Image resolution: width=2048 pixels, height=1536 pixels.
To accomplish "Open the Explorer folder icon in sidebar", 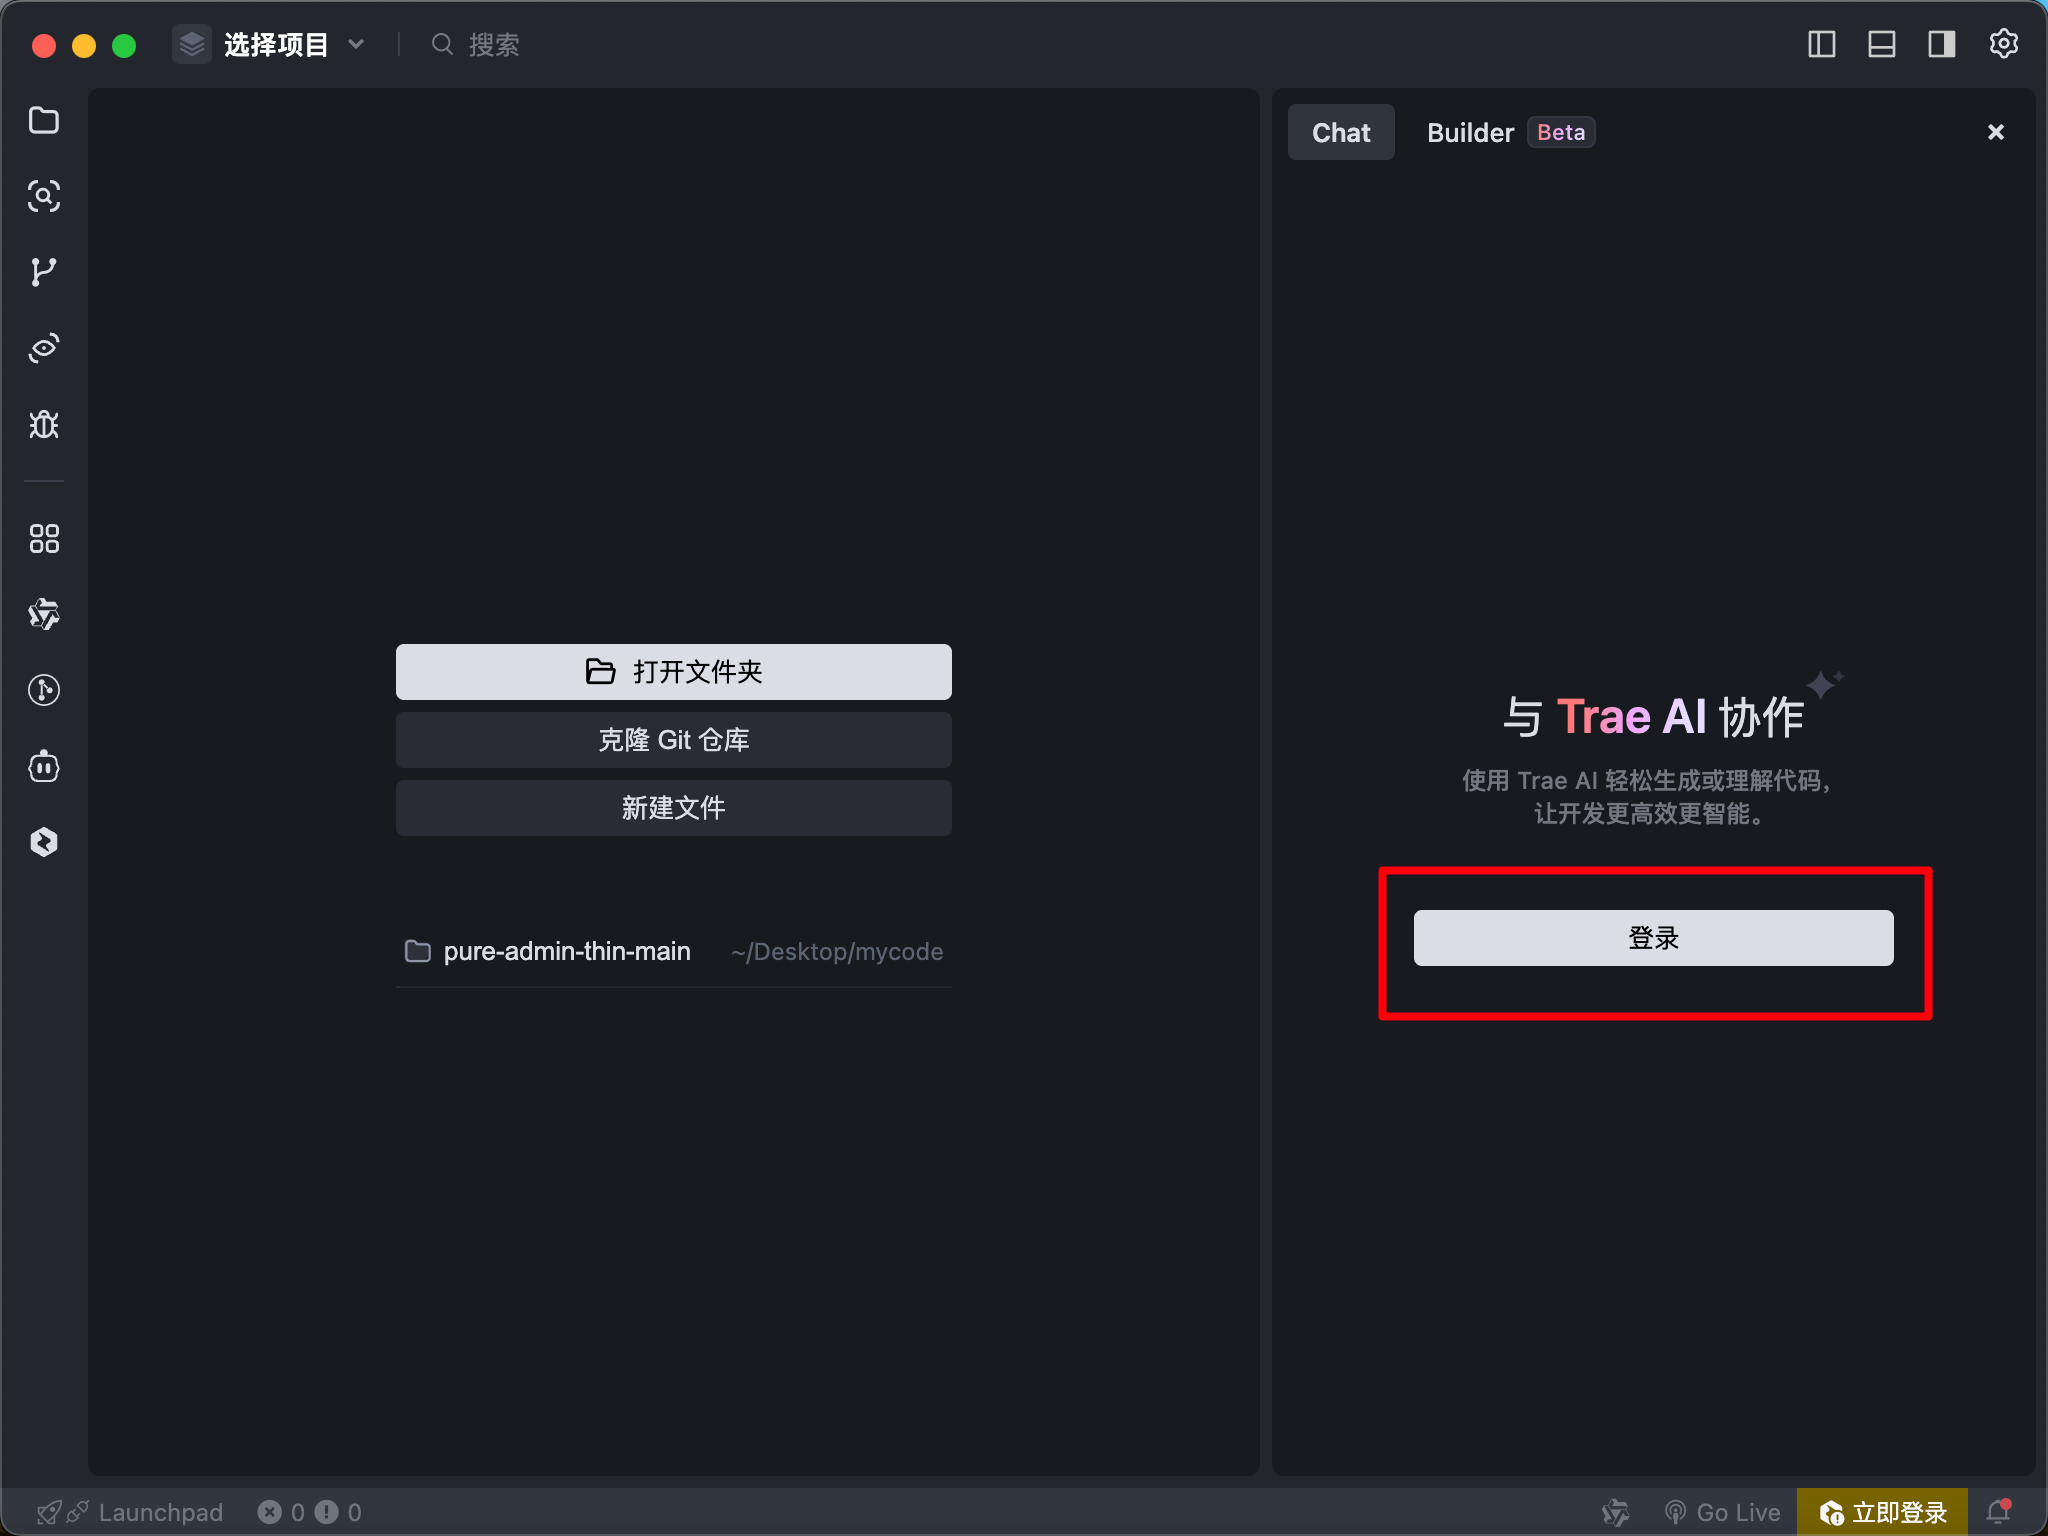I will (44, 120).
